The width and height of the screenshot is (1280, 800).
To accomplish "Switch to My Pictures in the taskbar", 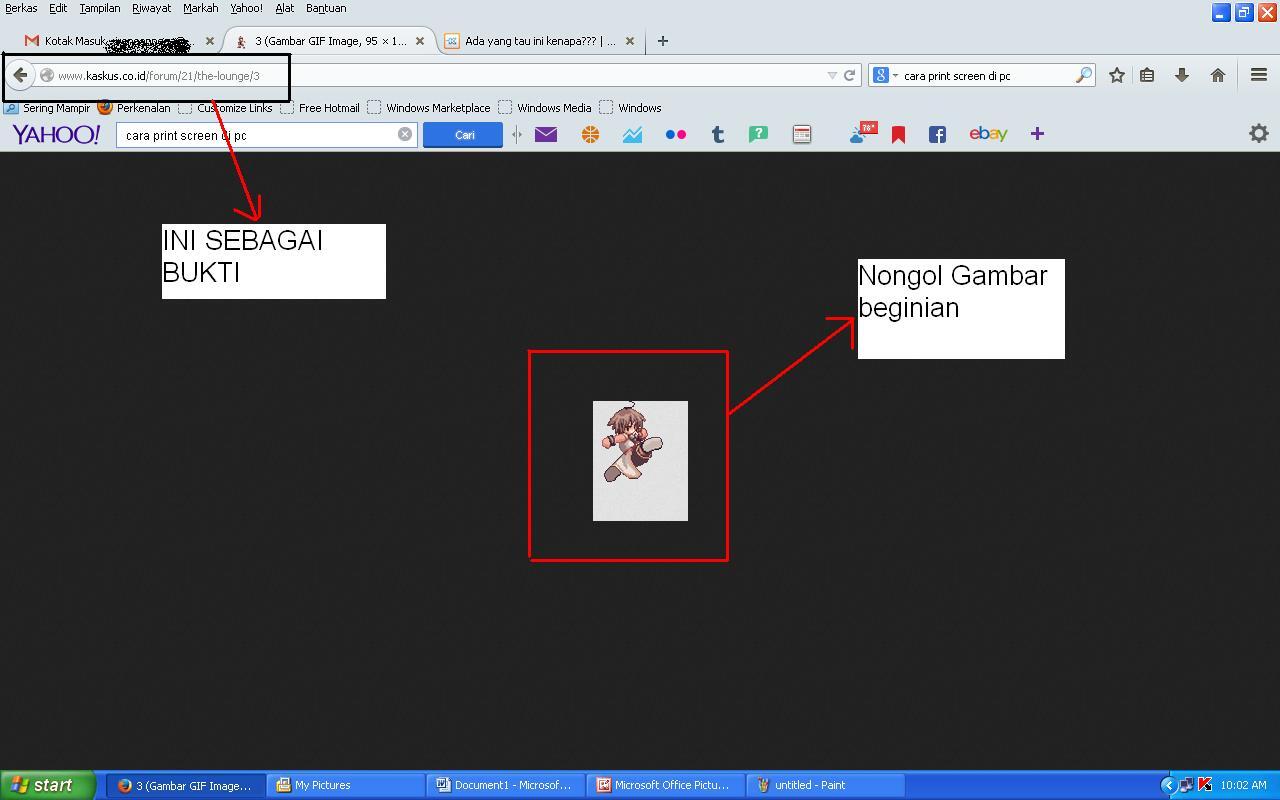I will click(346, 785).
